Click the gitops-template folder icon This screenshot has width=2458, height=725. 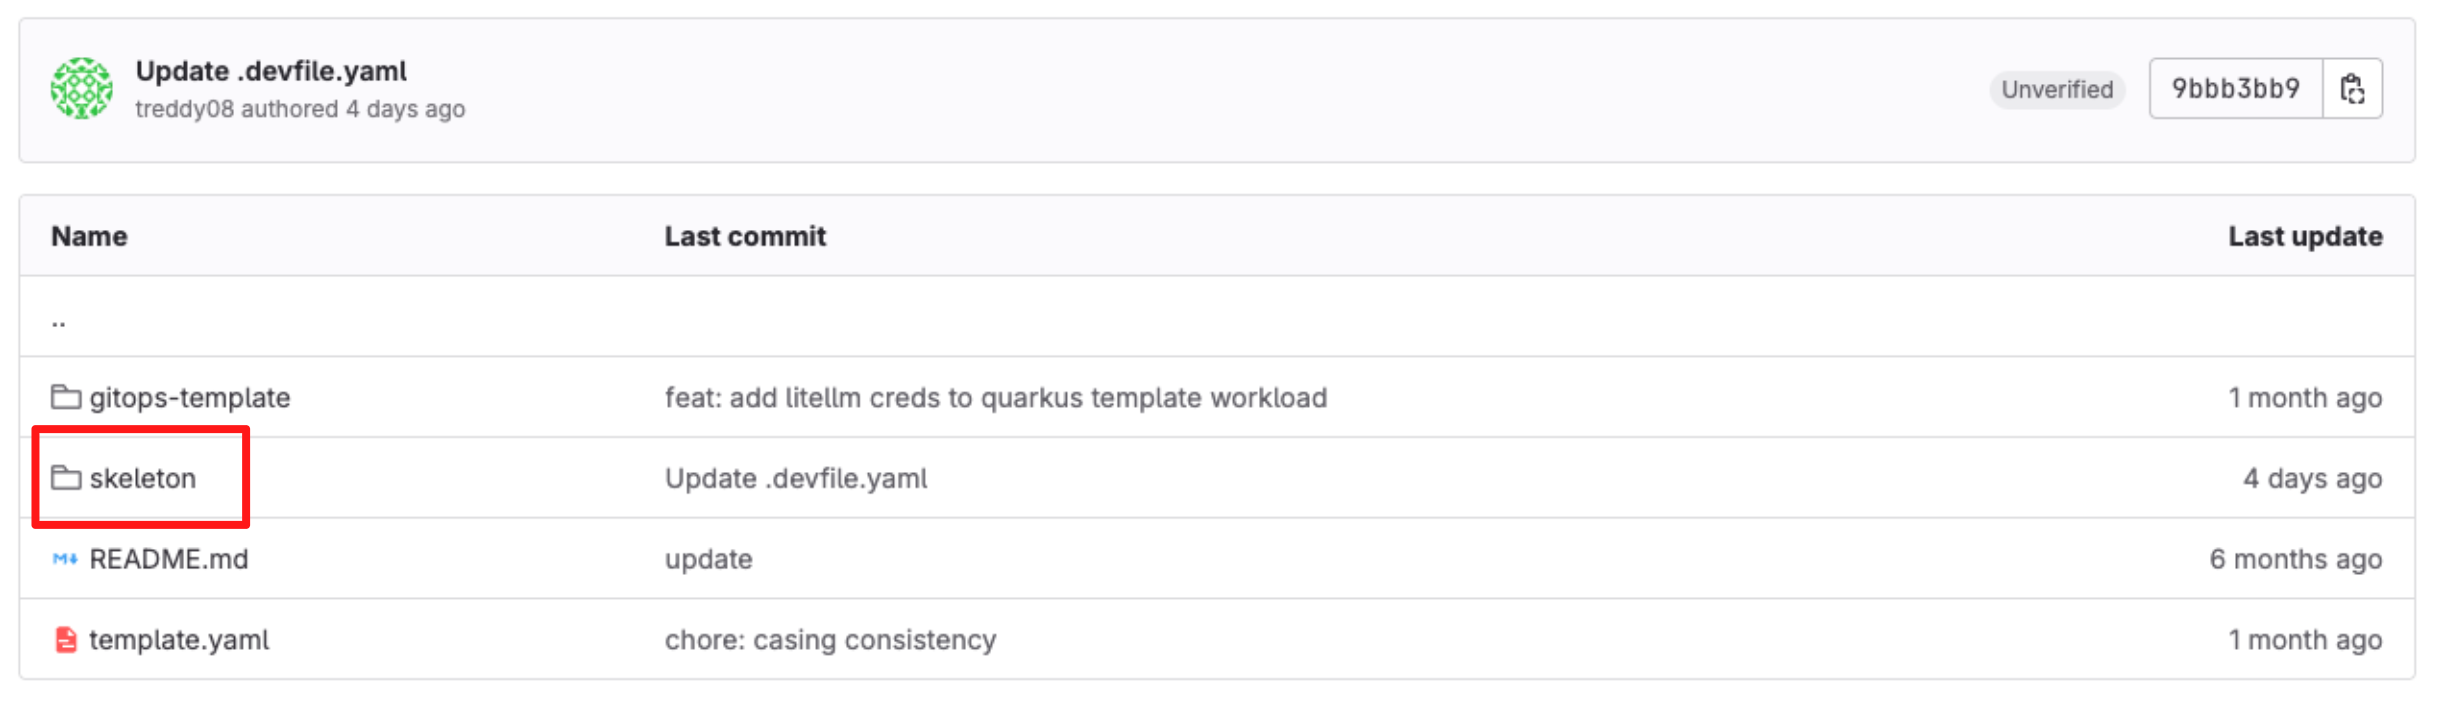coord(66,397)
